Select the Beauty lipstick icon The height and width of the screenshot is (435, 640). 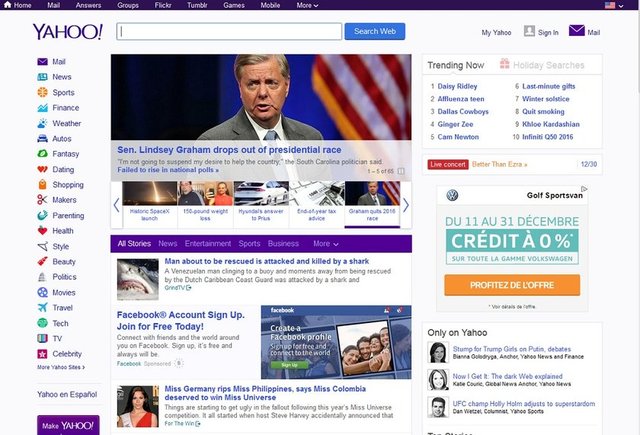[x=42, y=262]
